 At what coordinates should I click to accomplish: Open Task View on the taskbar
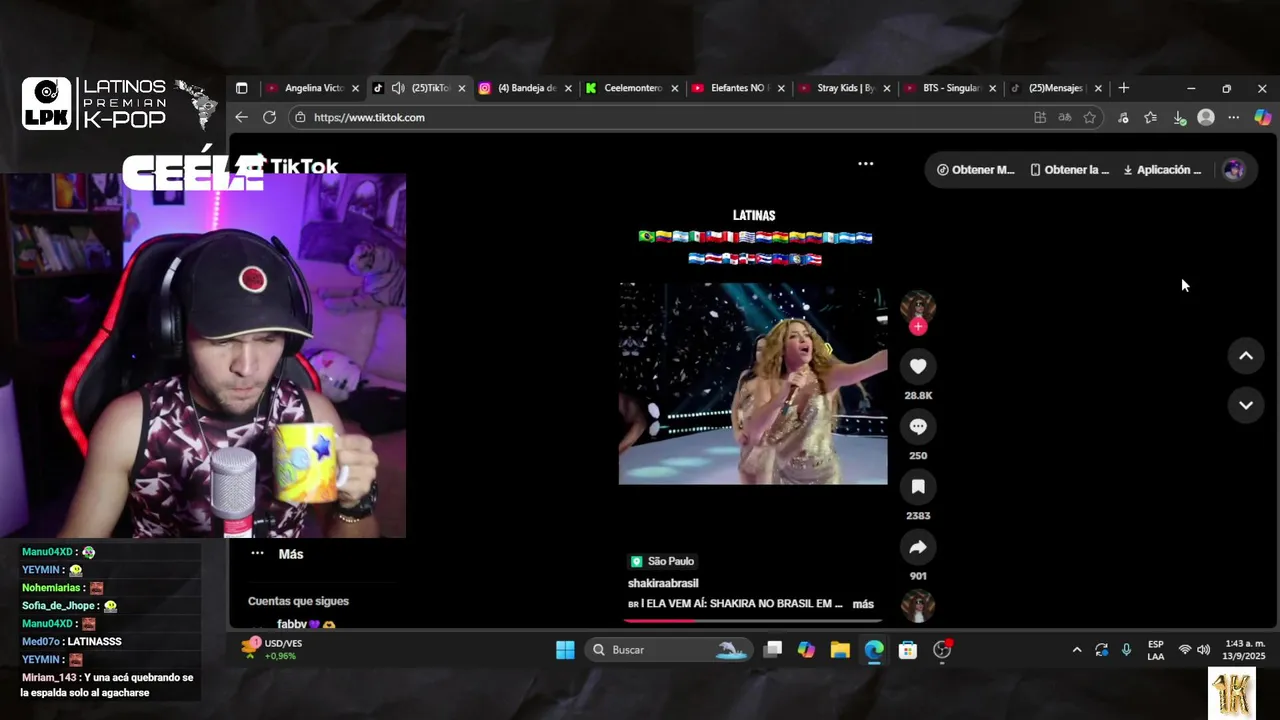[772, 650]
